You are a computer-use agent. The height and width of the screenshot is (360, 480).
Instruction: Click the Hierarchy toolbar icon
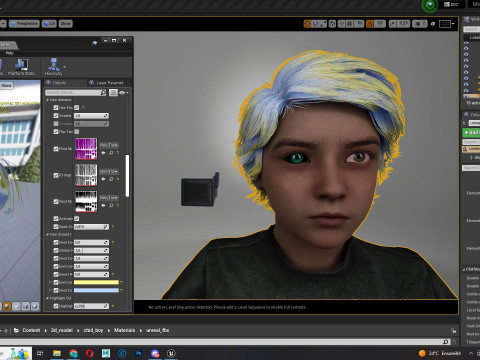point(54,67)
